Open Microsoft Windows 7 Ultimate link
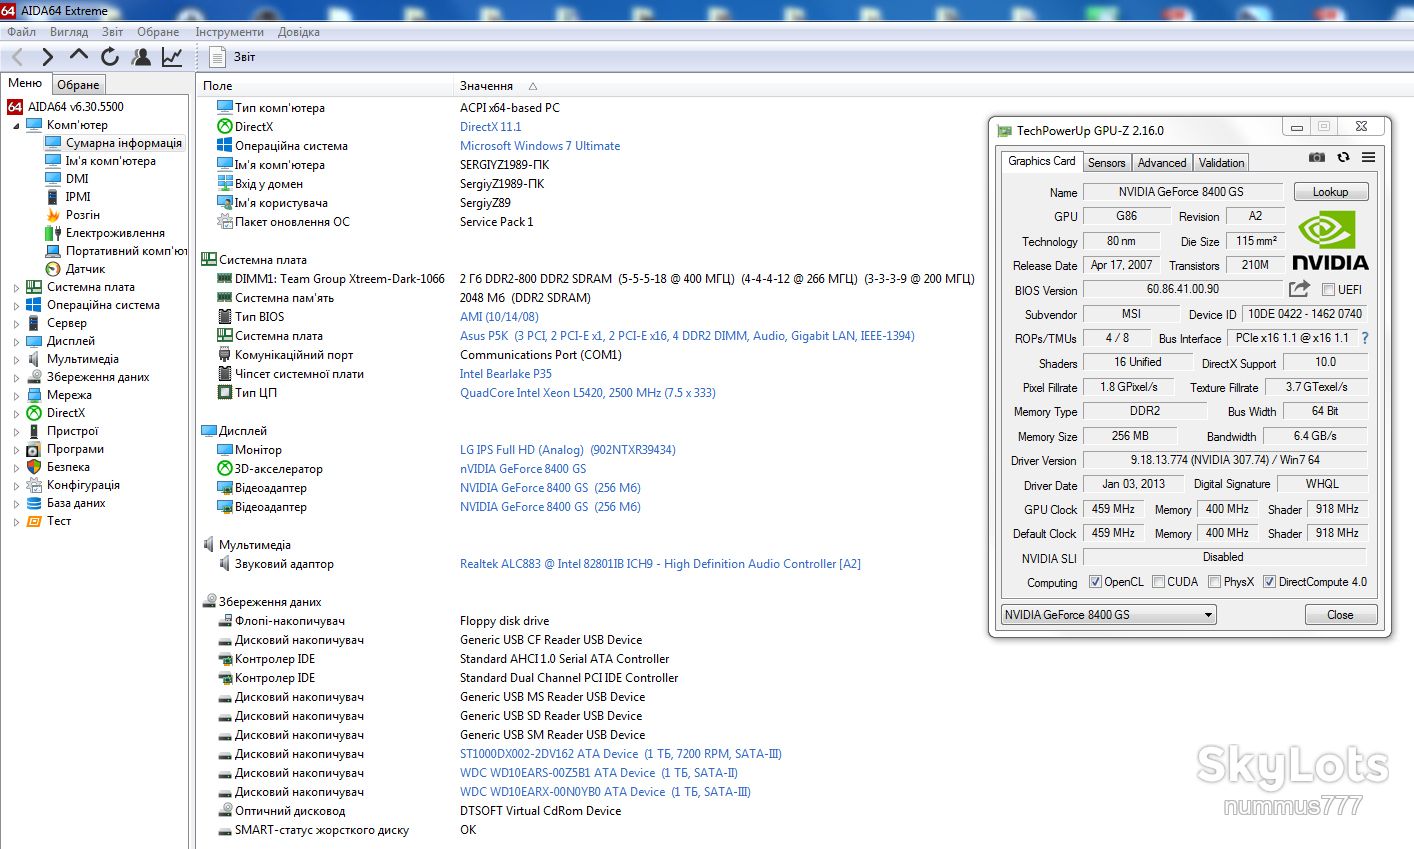 pos(540,146)
